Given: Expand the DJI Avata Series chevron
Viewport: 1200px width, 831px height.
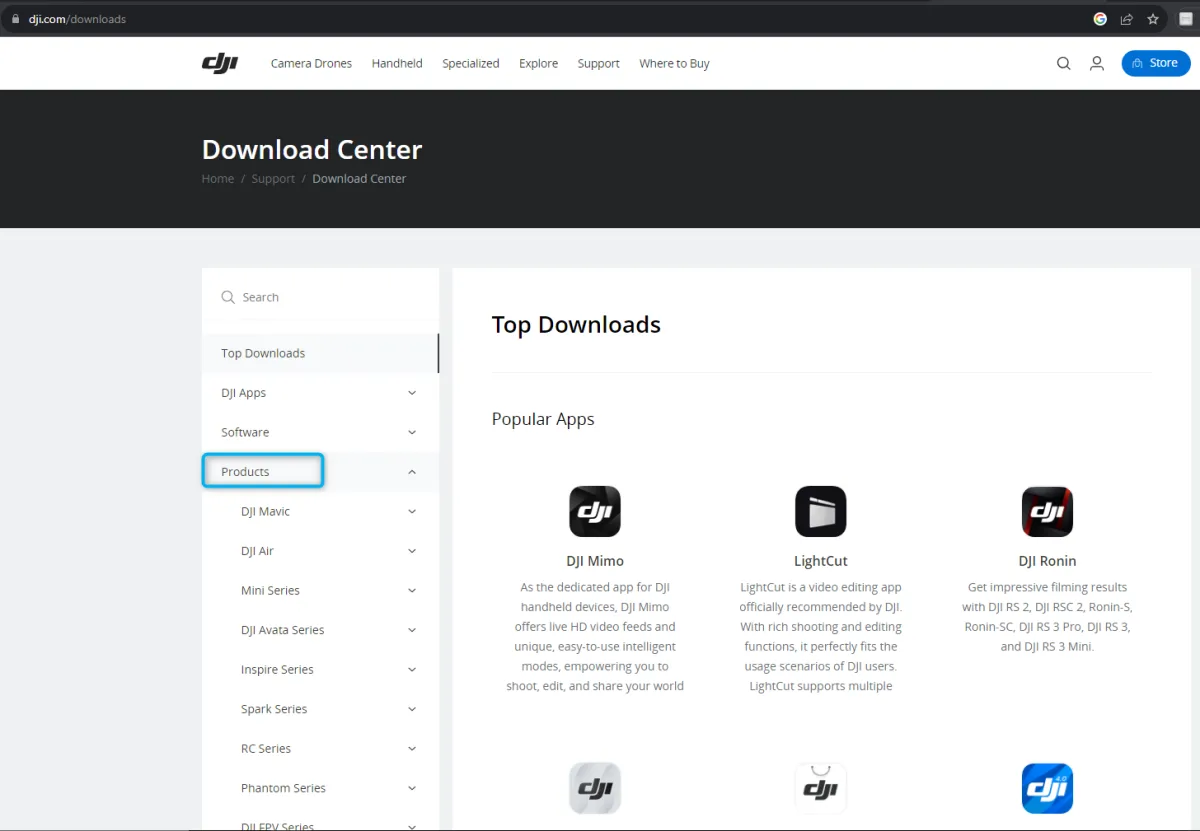Looking at the screenshot, I should [412, 630].
